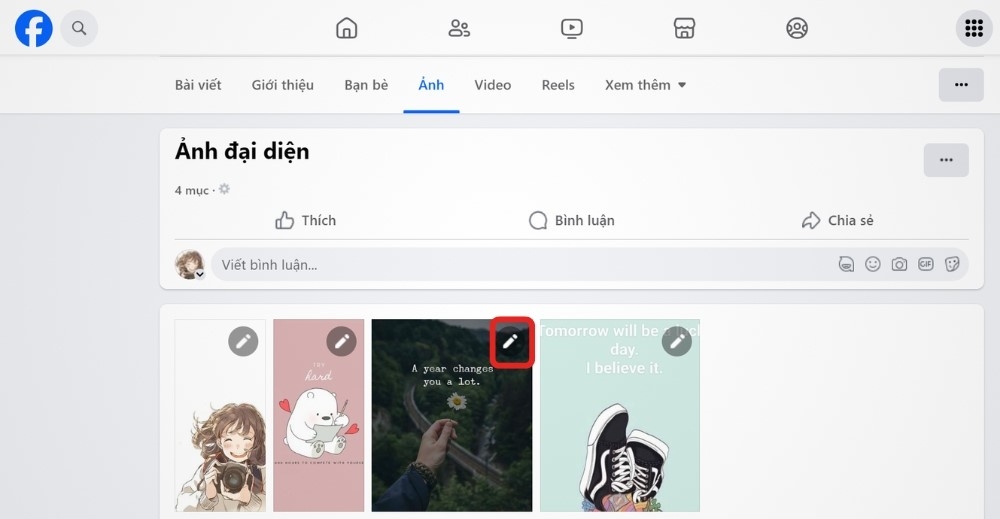The width and height of the screenshot is (1000, 519).
Task: Open emoji picker in comment box
Action: (x=872, y=264)
